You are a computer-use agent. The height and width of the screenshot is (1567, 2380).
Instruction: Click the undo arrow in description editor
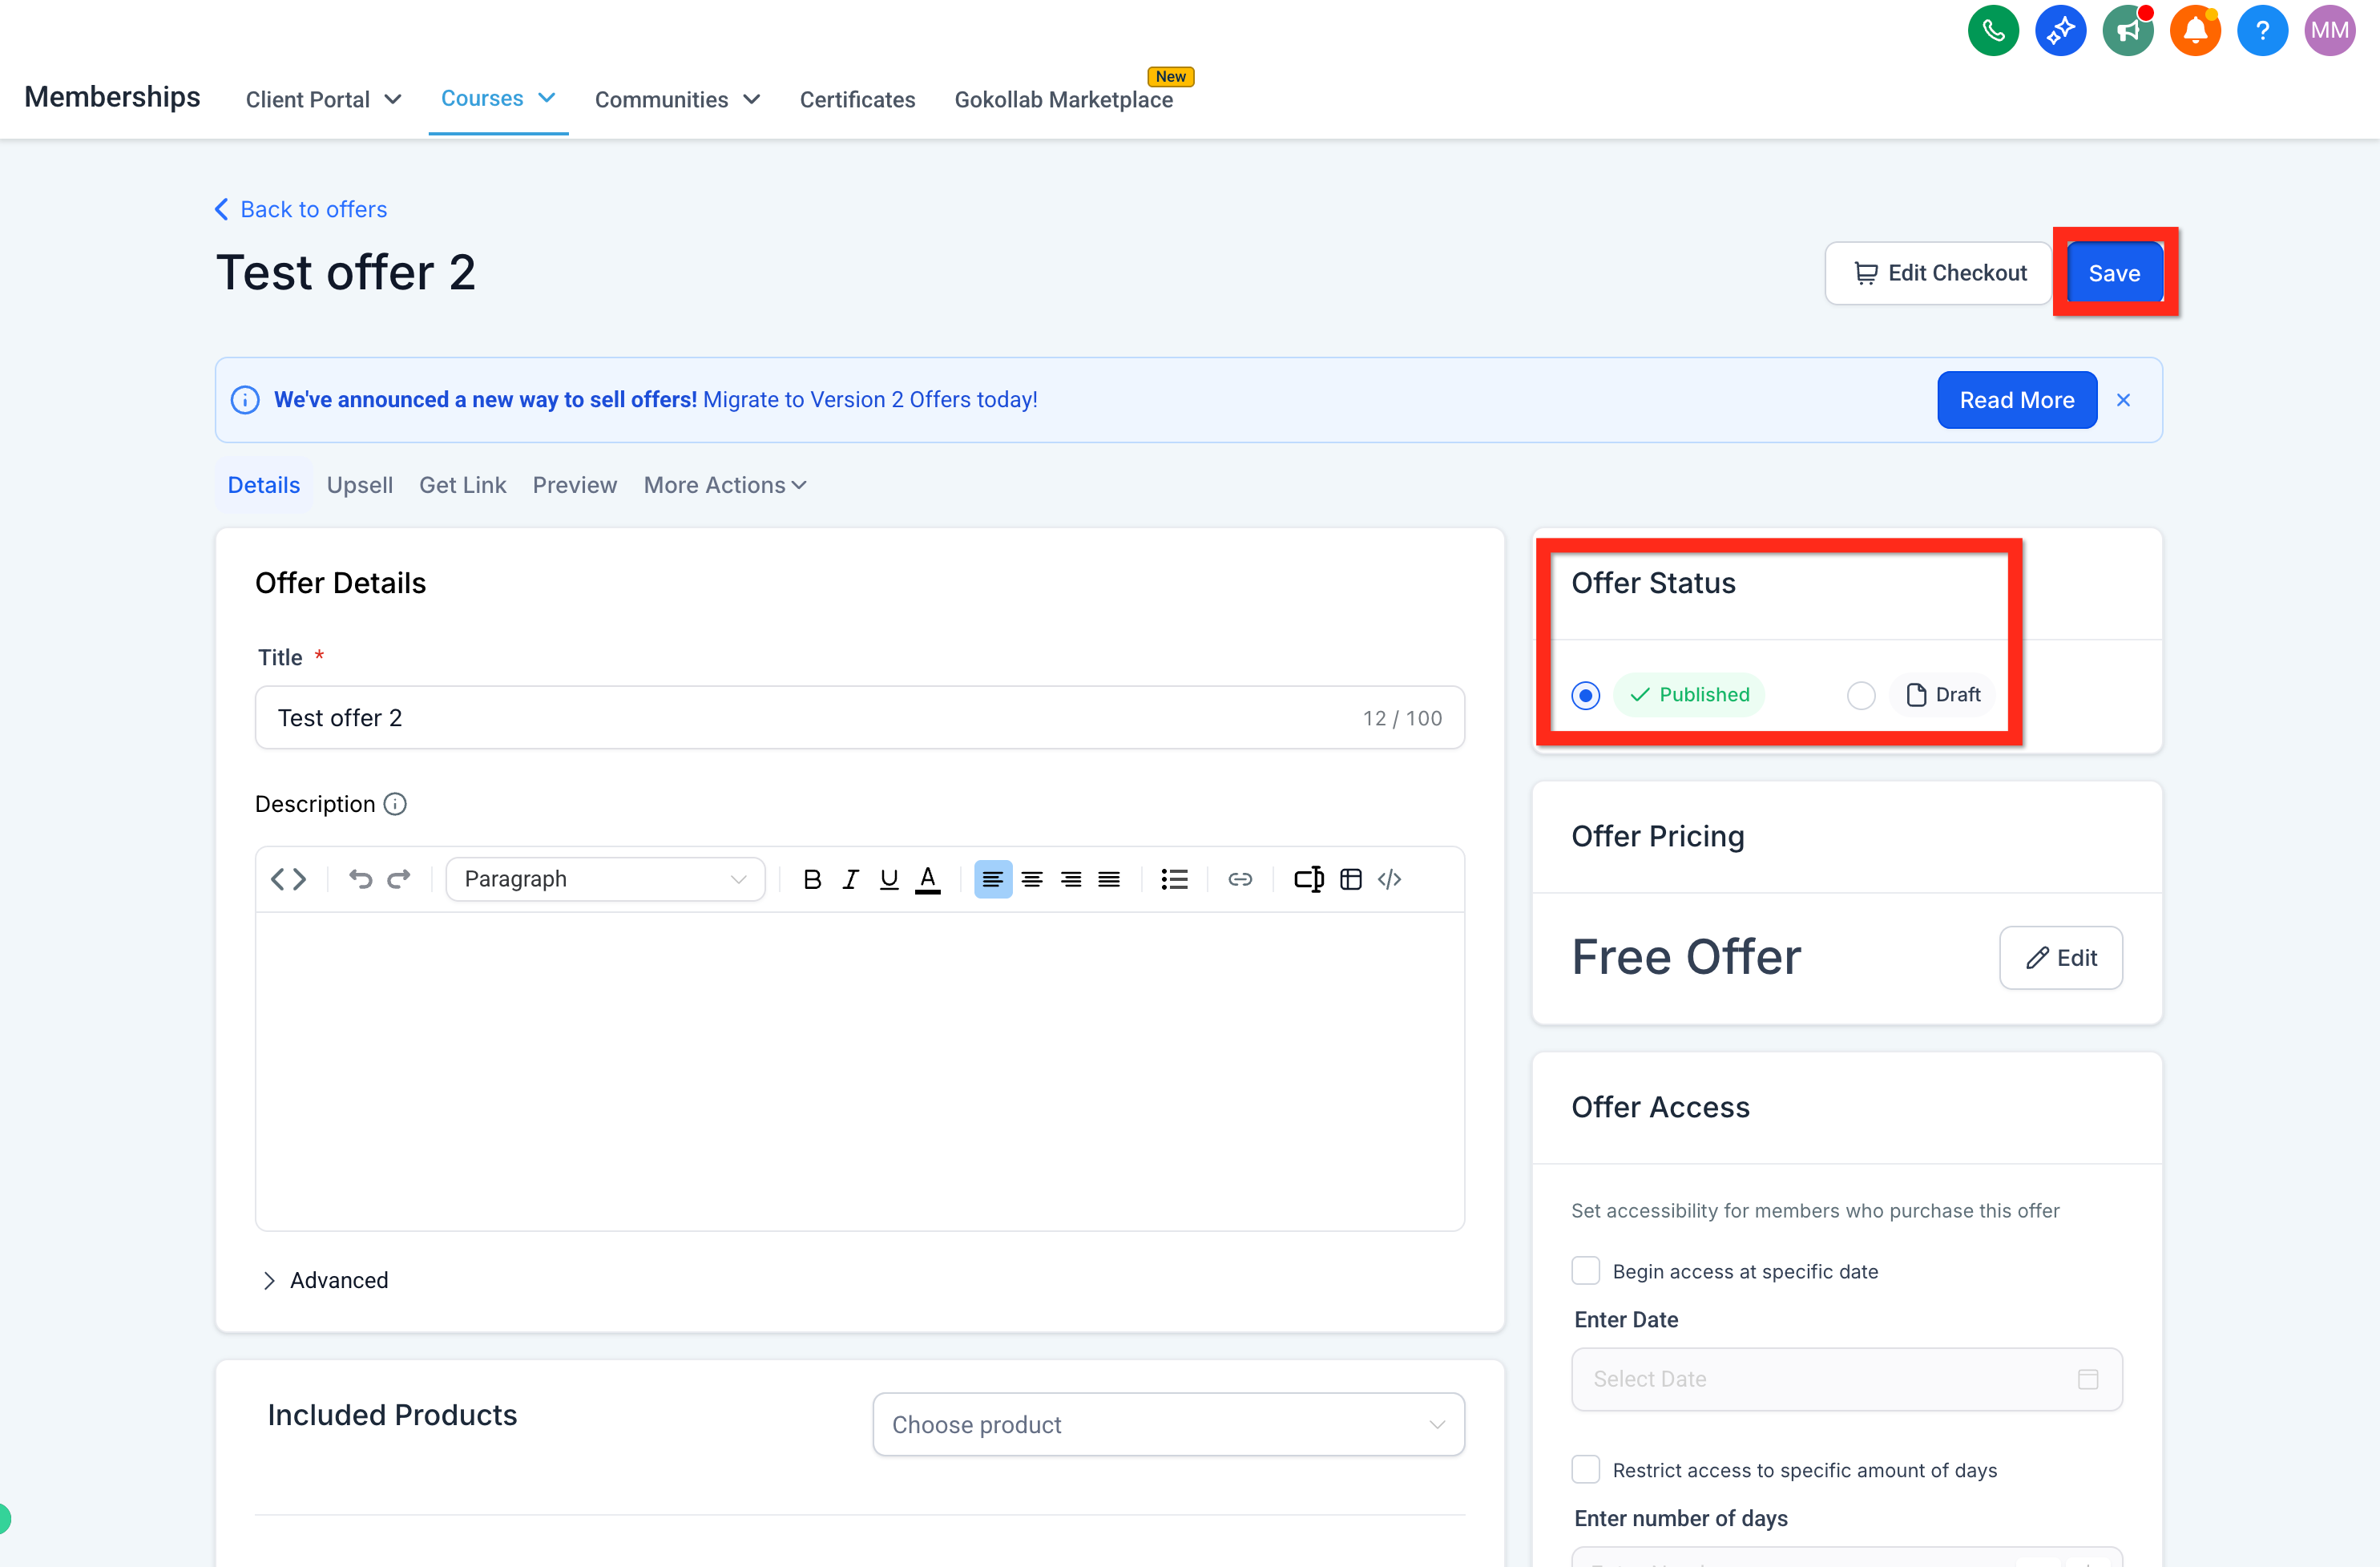point(360,879)
